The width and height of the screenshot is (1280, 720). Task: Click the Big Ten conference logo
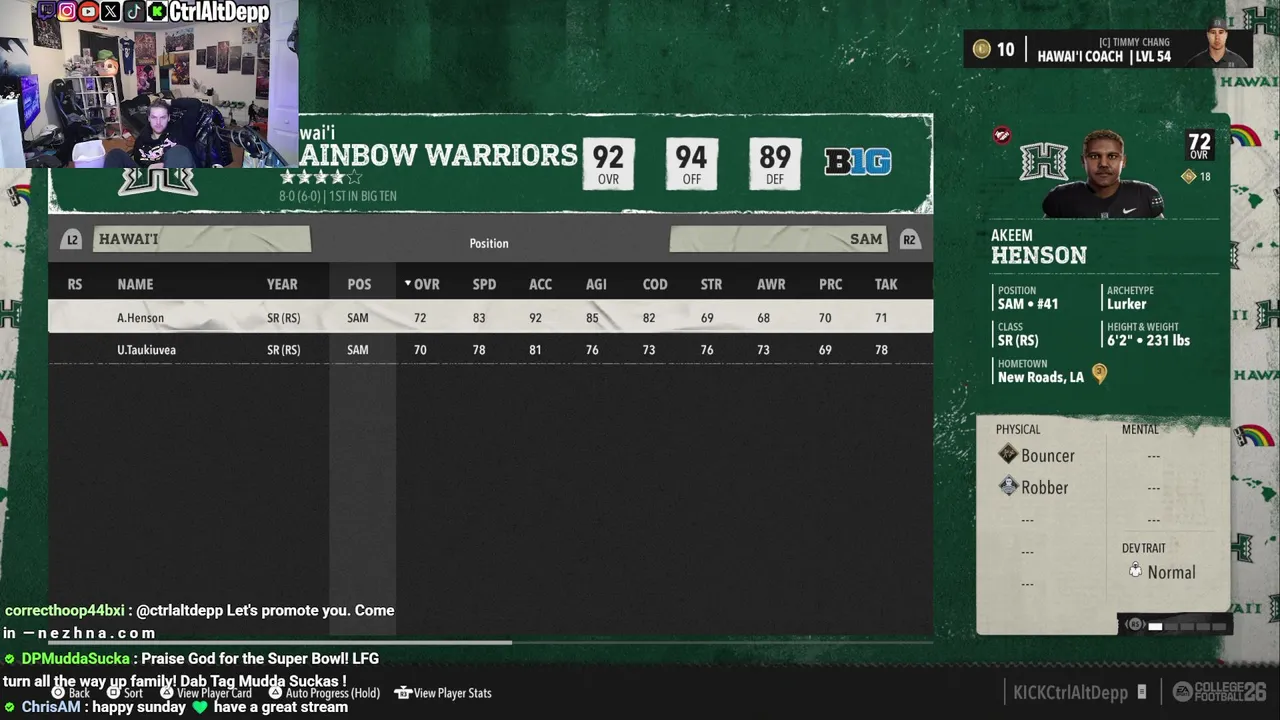tap(857, 162)
